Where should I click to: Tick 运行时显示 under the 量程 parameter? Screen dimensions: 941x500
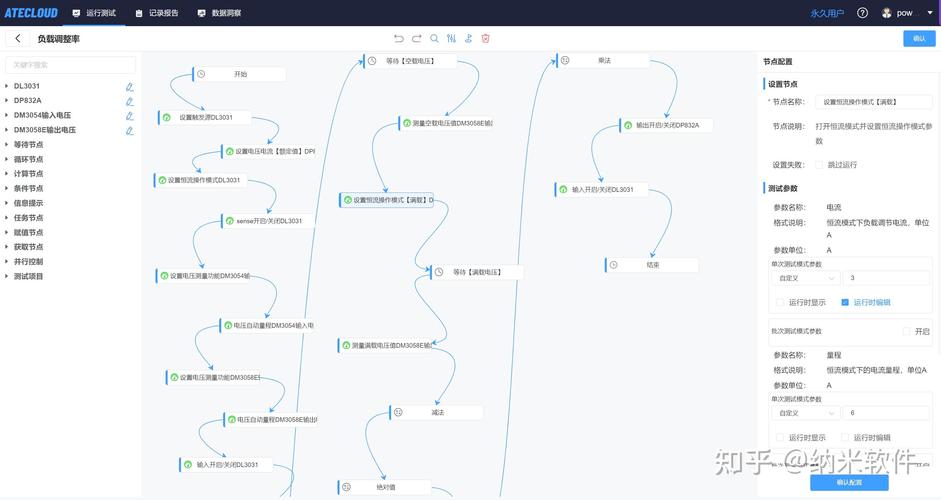pos(780,438)
